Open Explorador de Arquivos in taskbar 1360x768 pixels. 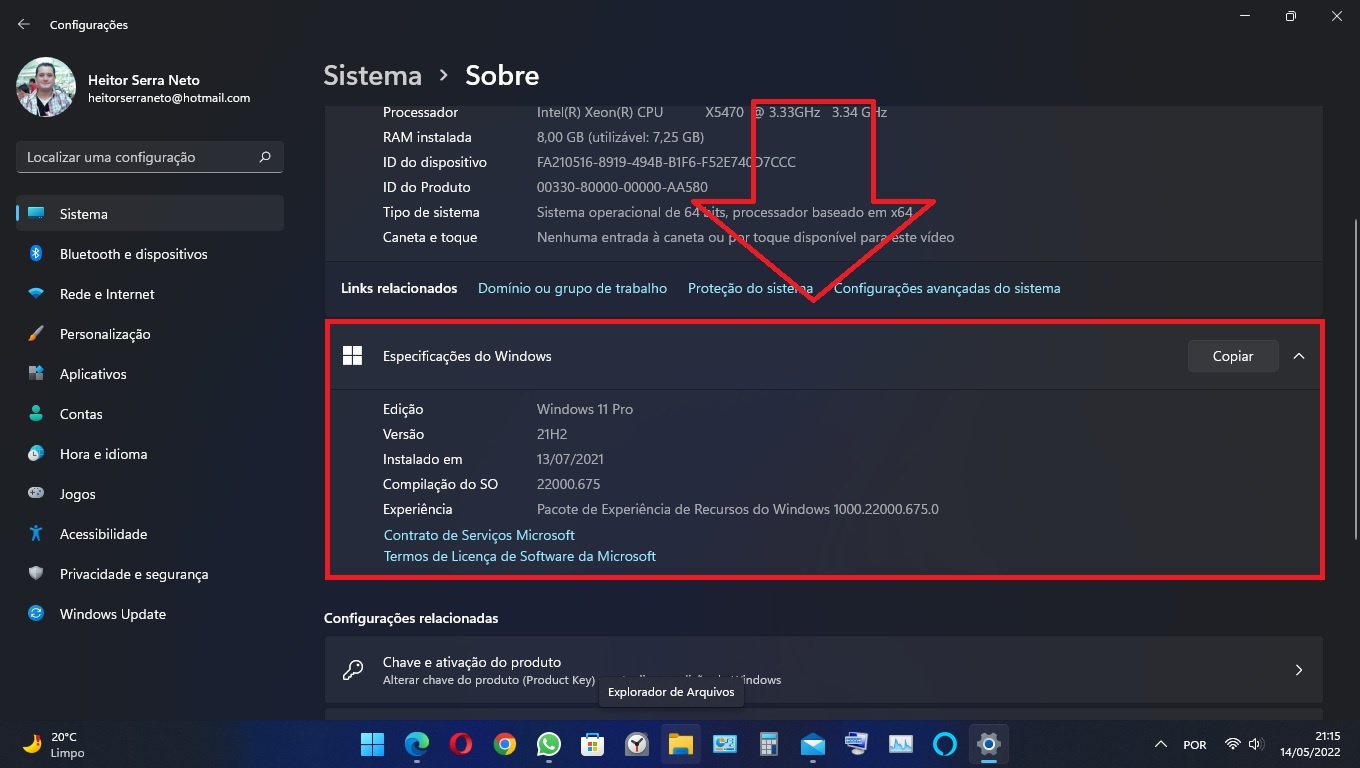point(681,744)
